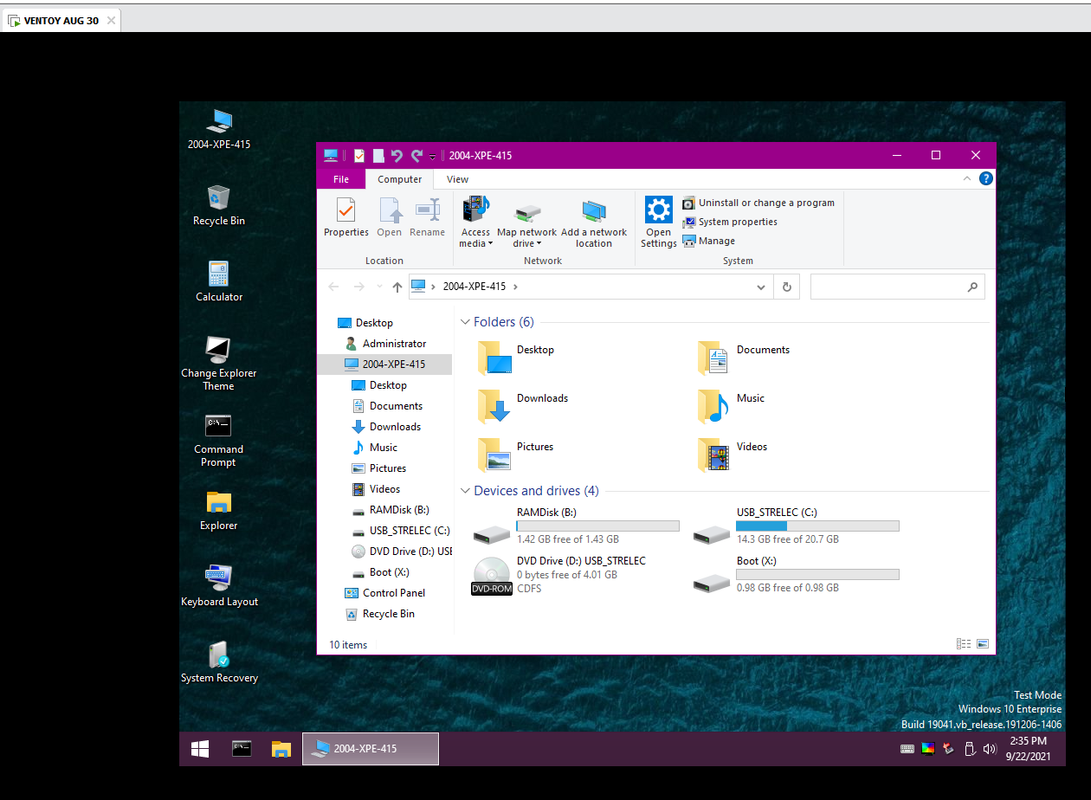Open the File tab
Image resolution: width=1091 pixels, height=800 pixels.
341,179
